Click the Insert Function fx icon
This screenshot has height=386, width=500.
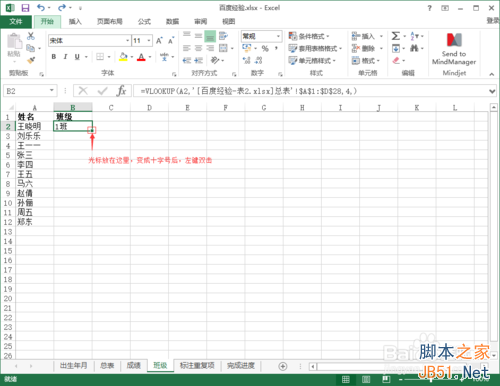[x=121, y=91]
